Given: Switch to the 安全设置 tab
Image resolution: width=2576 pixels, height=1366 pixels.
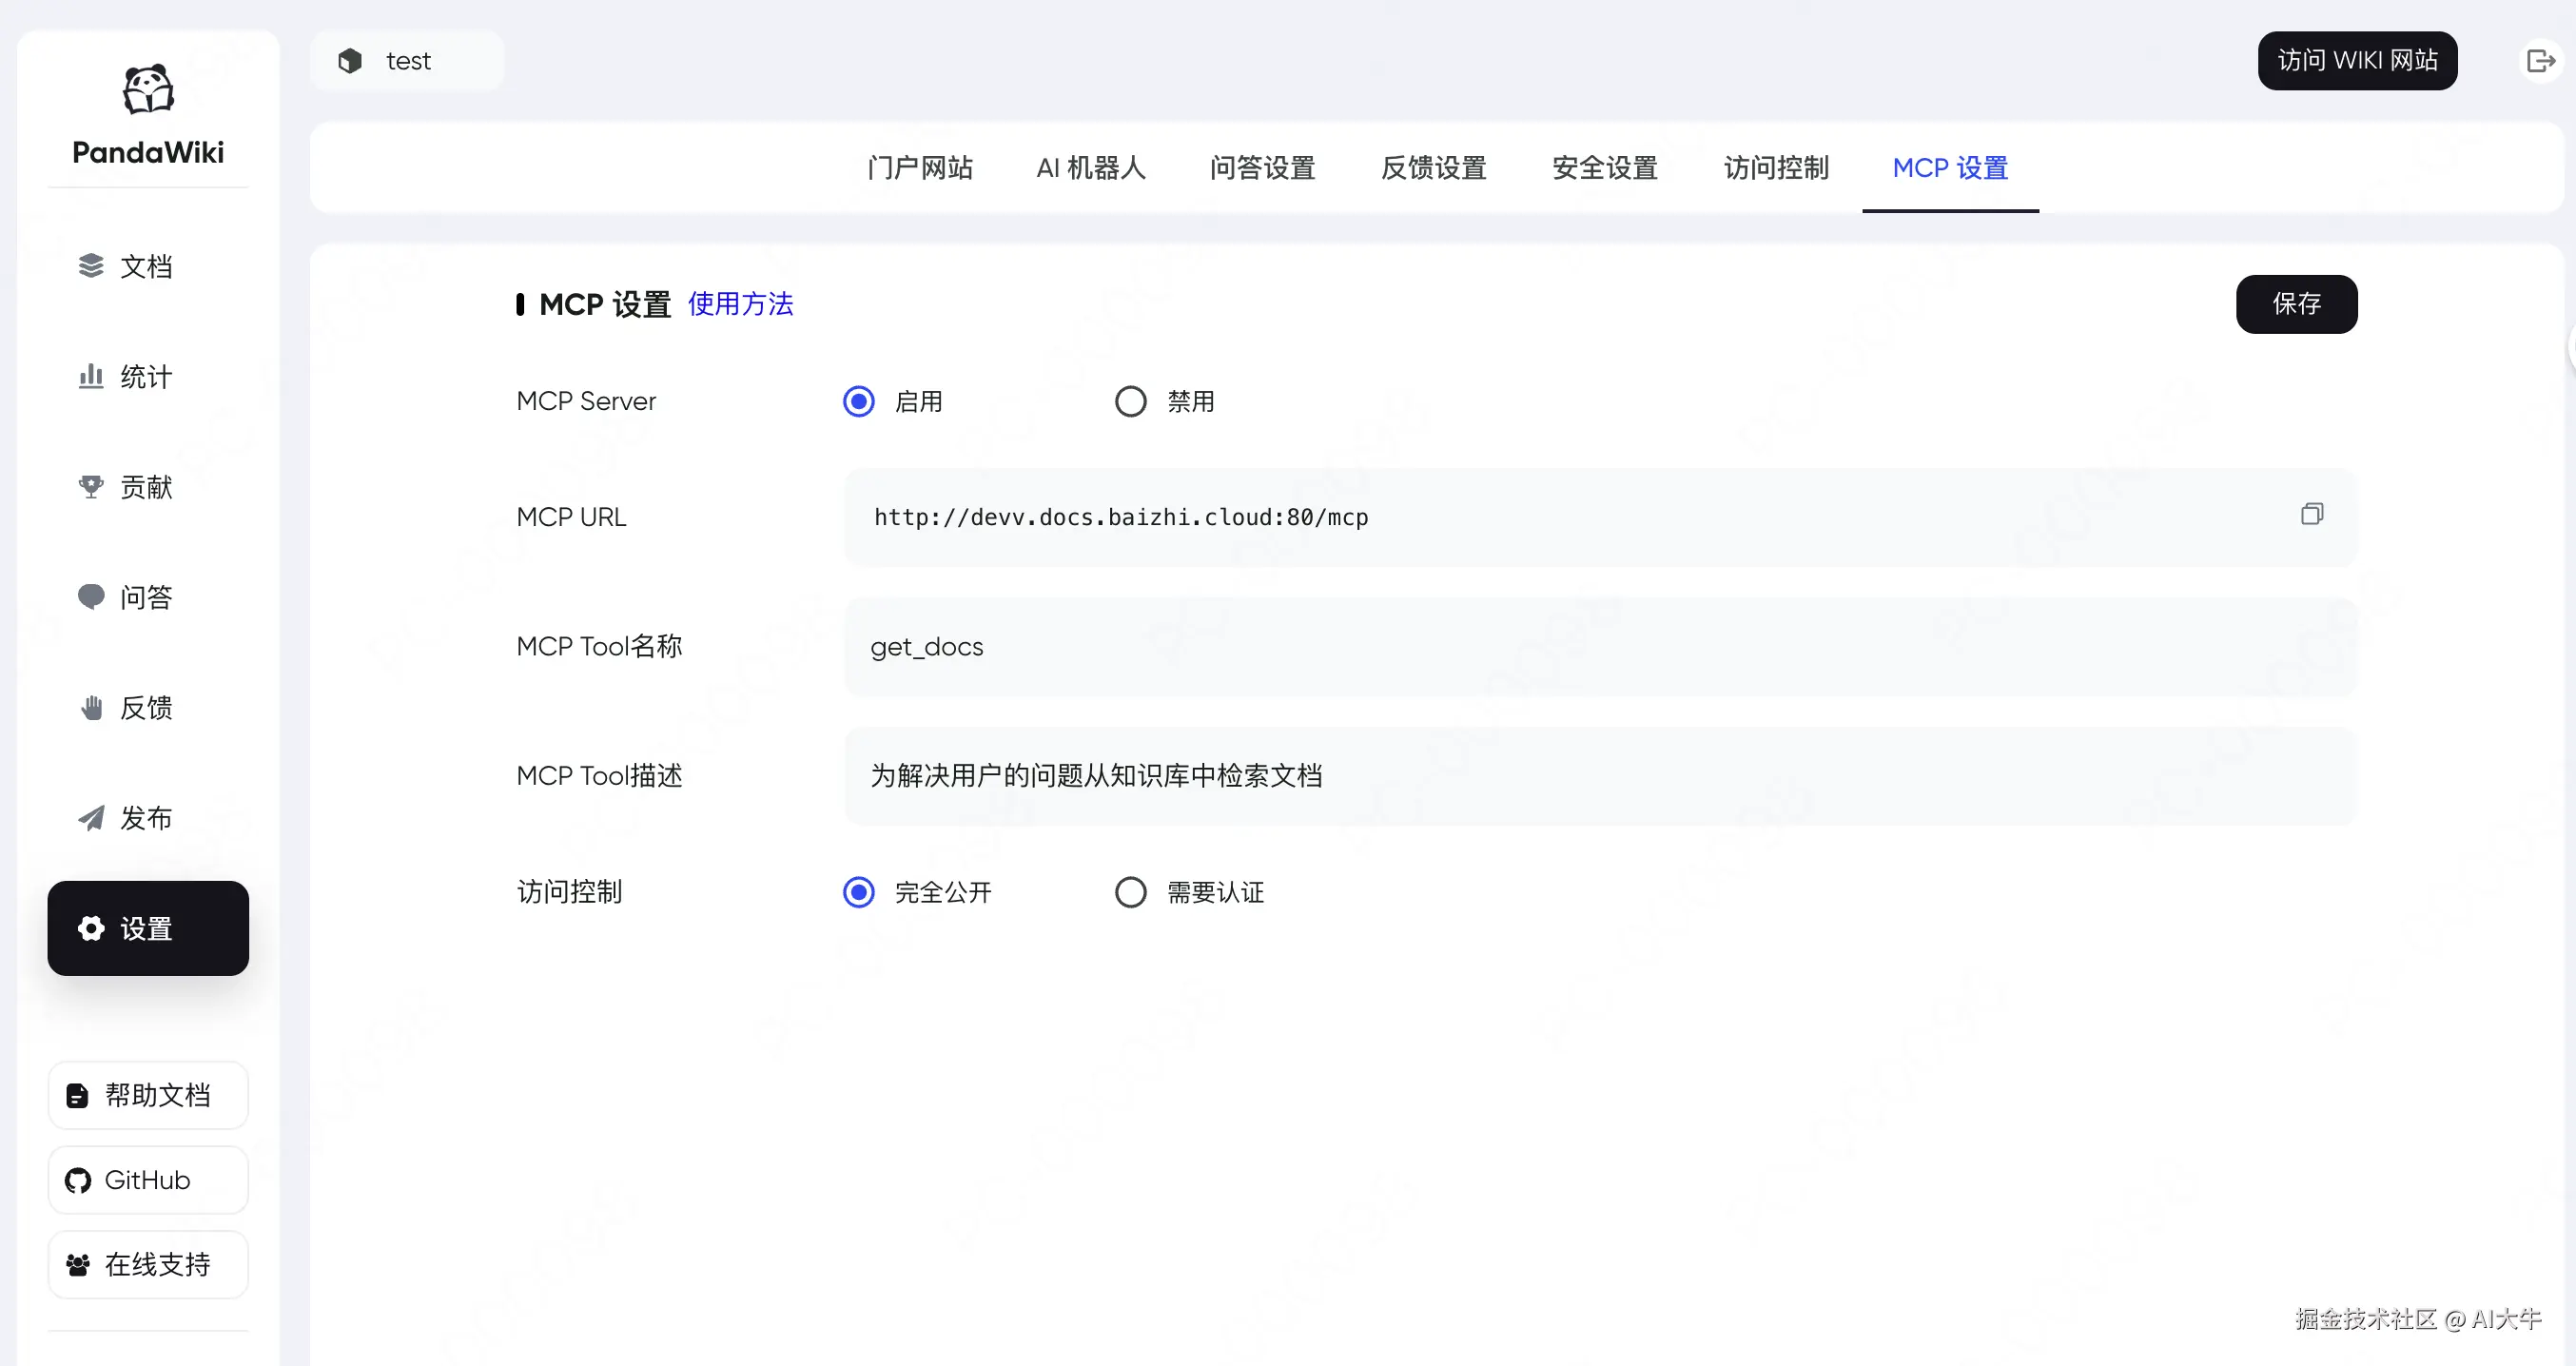Looking at the screenshot, I should coord(1604,168).
